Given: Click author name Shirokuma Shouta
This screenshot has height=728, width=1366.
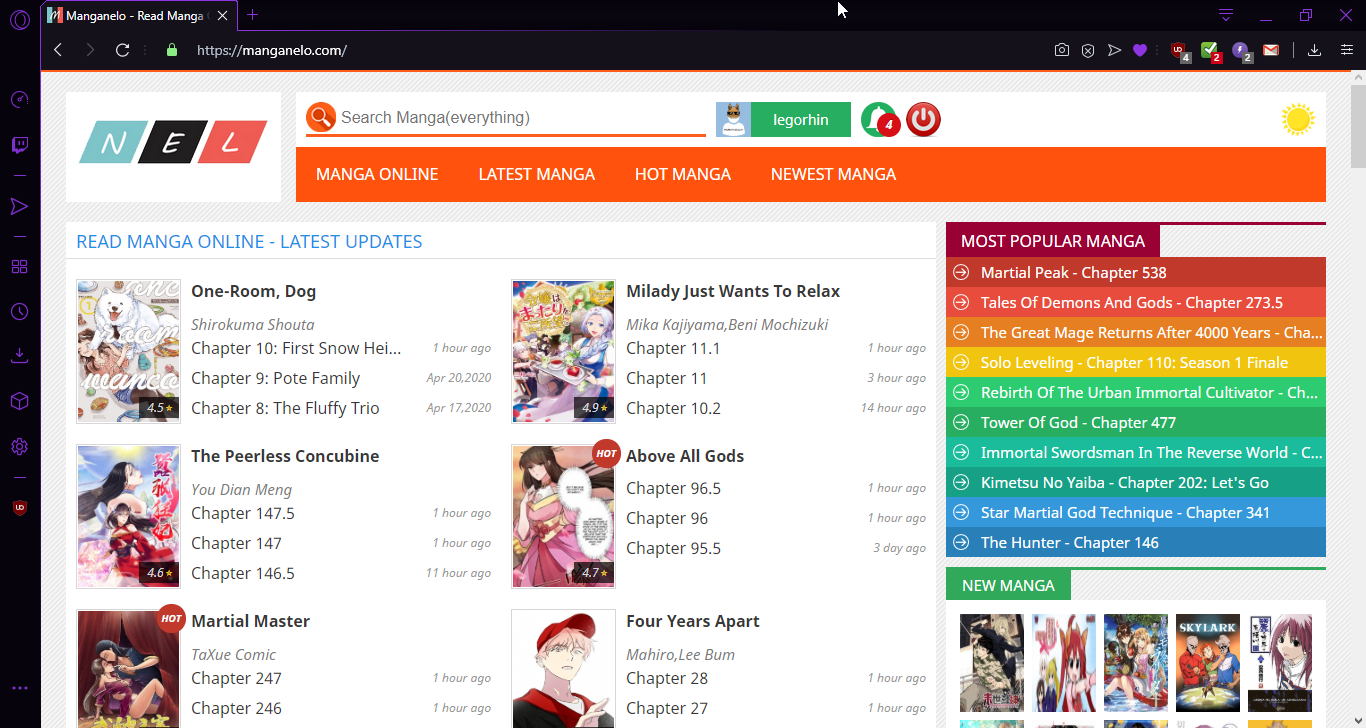Looking at the screenshot, I should [253, 324].
